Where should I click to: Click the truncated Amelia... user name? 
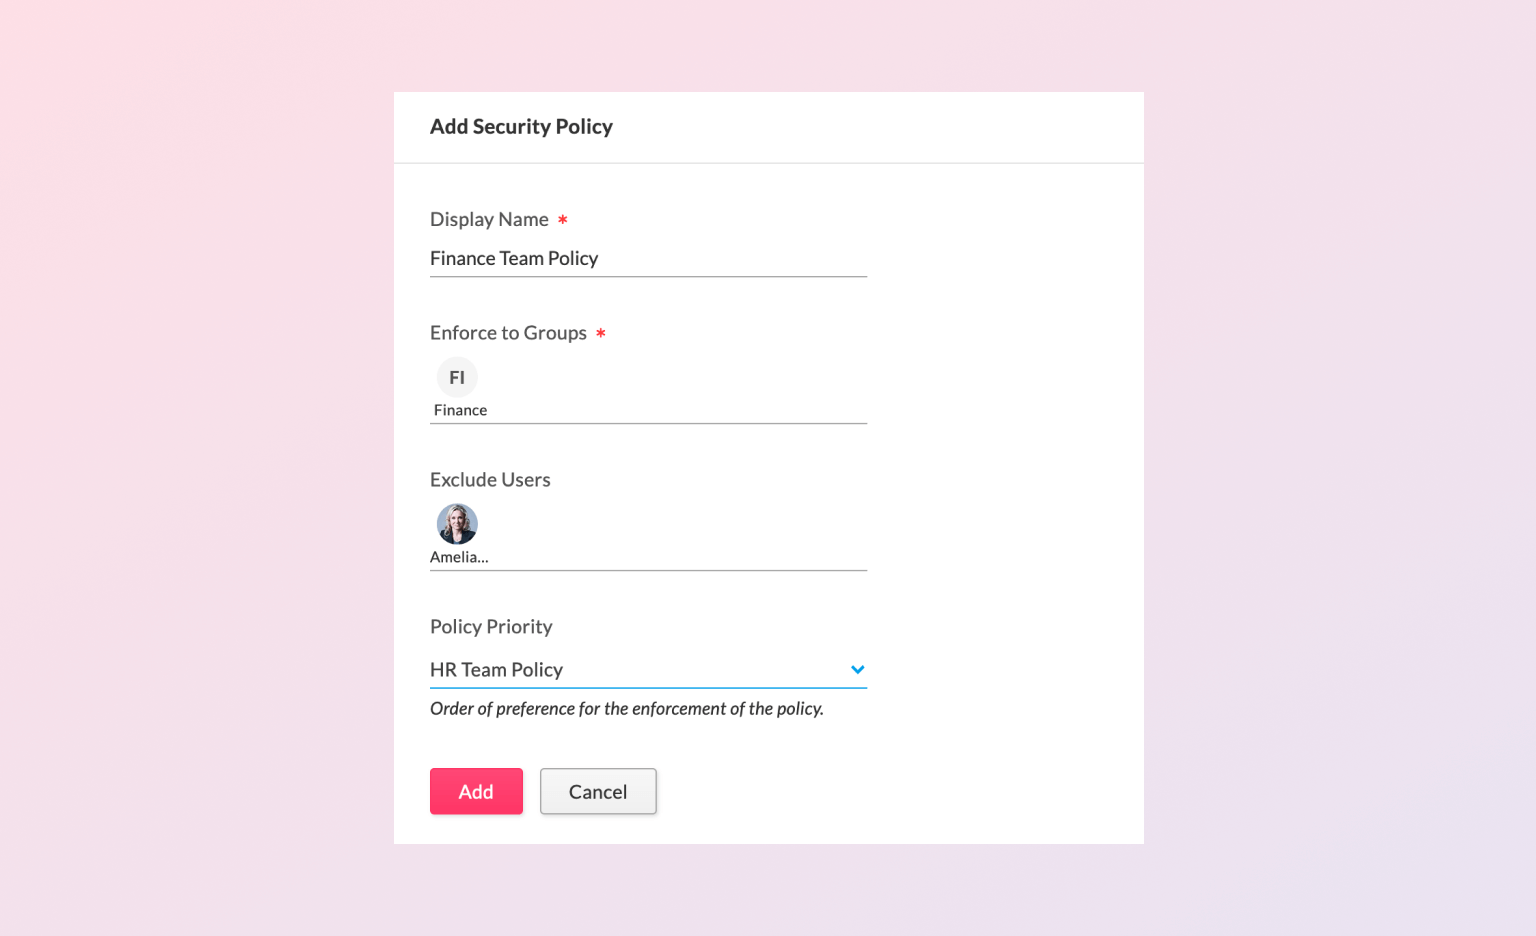click(x=459, y=557)
